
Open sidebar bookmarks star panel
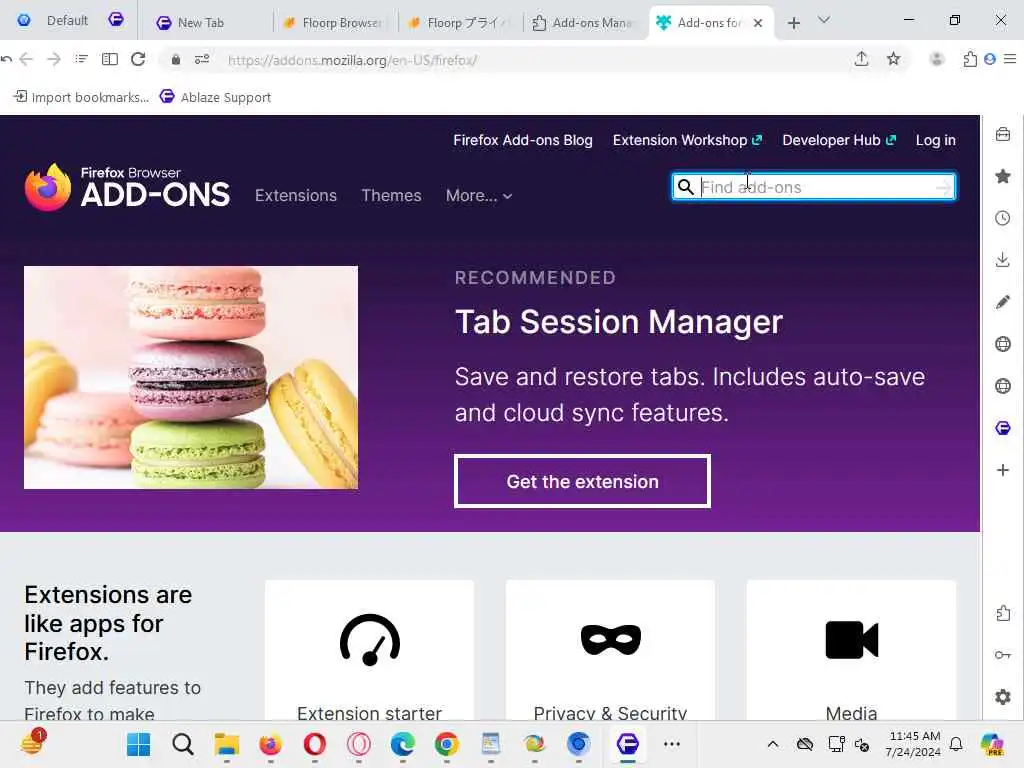click(x=1003, y=176)
